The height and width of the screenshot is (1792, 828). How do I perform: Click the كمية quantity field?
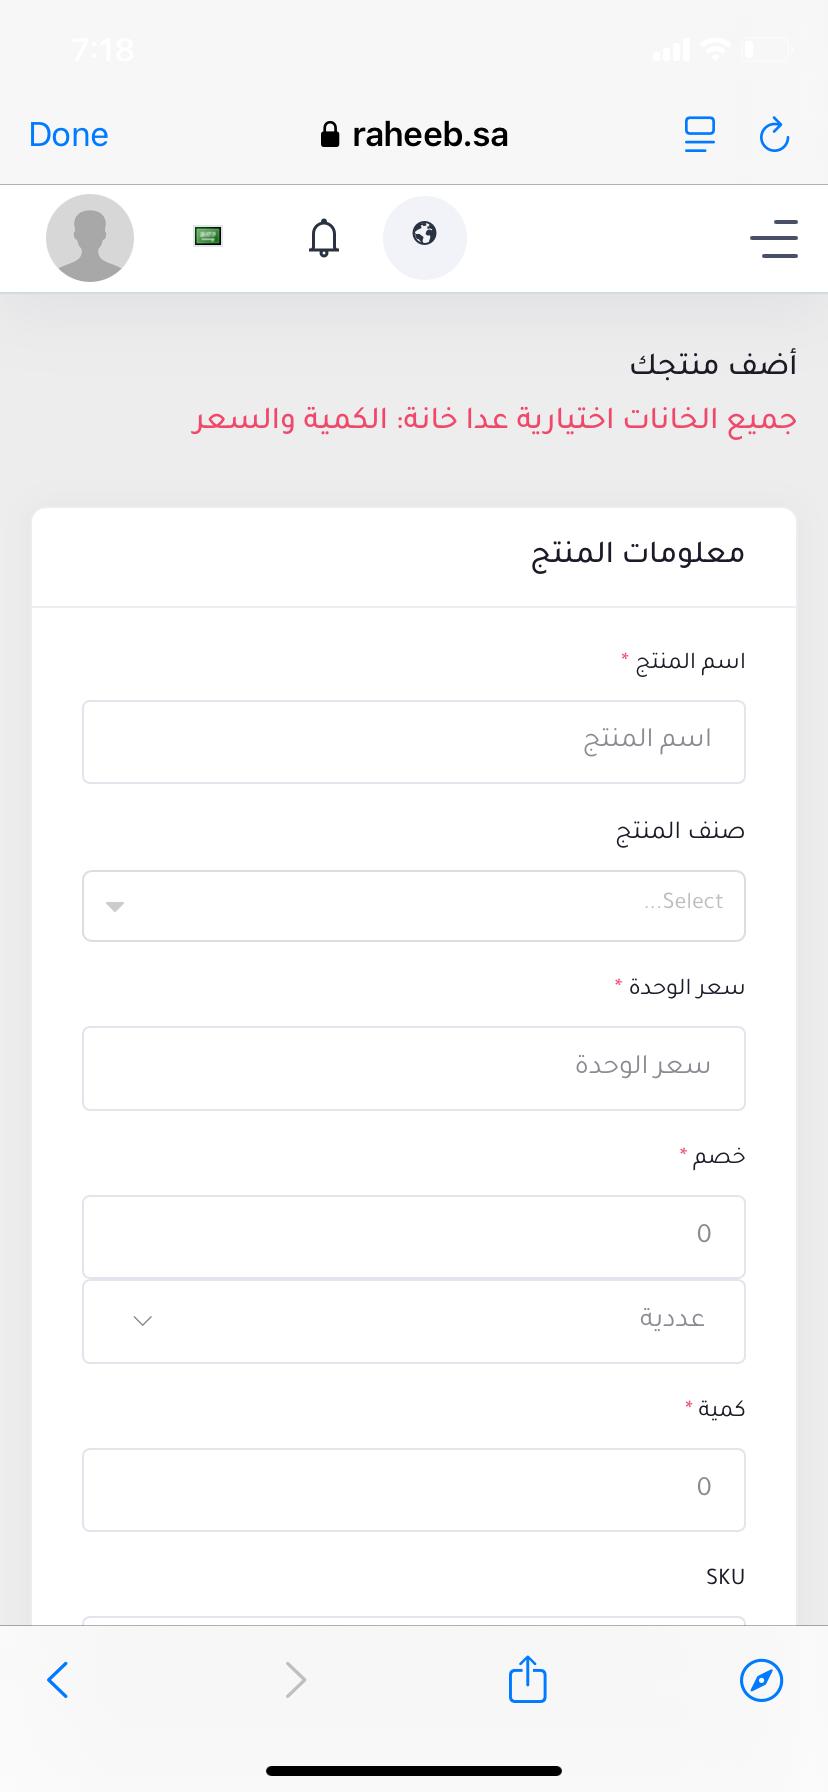pyautogui.click(x=414, y=1490)
